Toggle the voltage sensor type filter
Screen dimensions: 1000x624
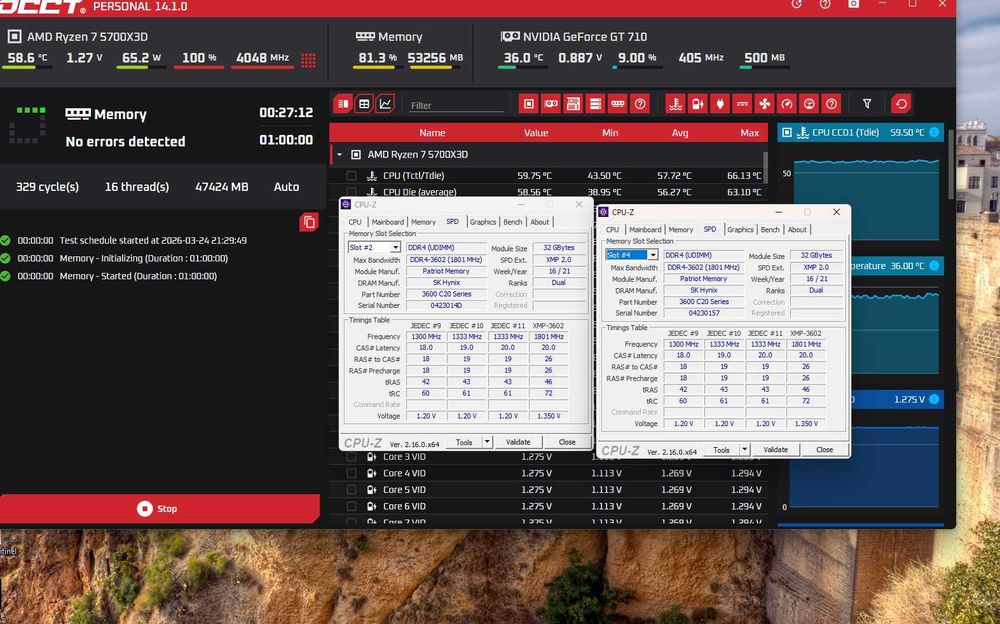click(698, 104)
